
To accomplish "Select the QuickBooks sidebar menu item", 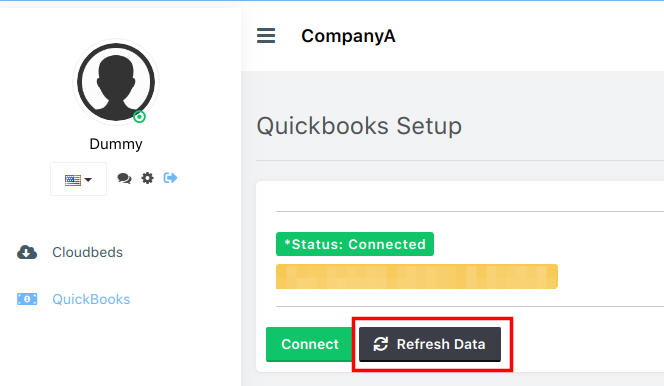I will pos(74,299).
